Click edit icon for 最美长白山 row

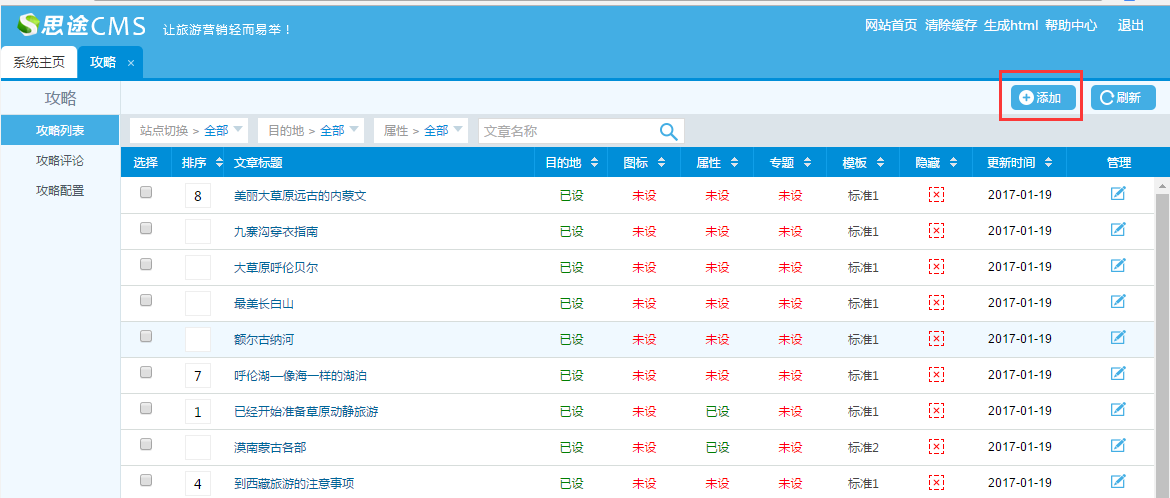pos(1118,302)
